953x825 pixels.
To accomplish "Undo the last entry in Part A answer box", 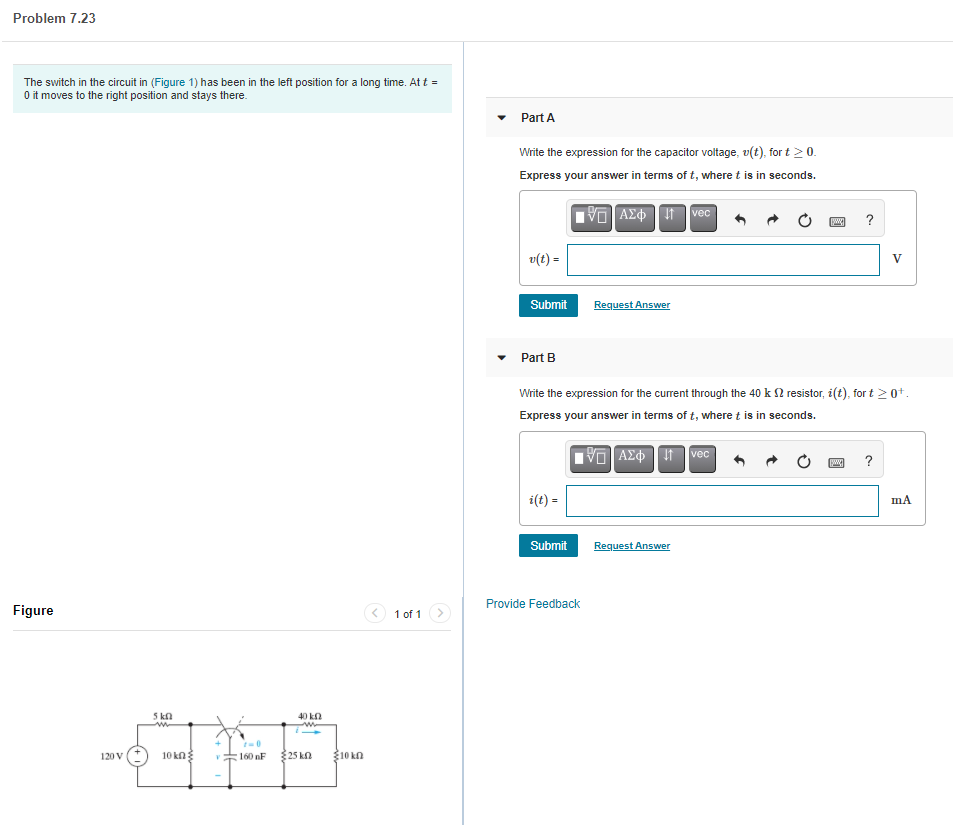I will point(738,218).
